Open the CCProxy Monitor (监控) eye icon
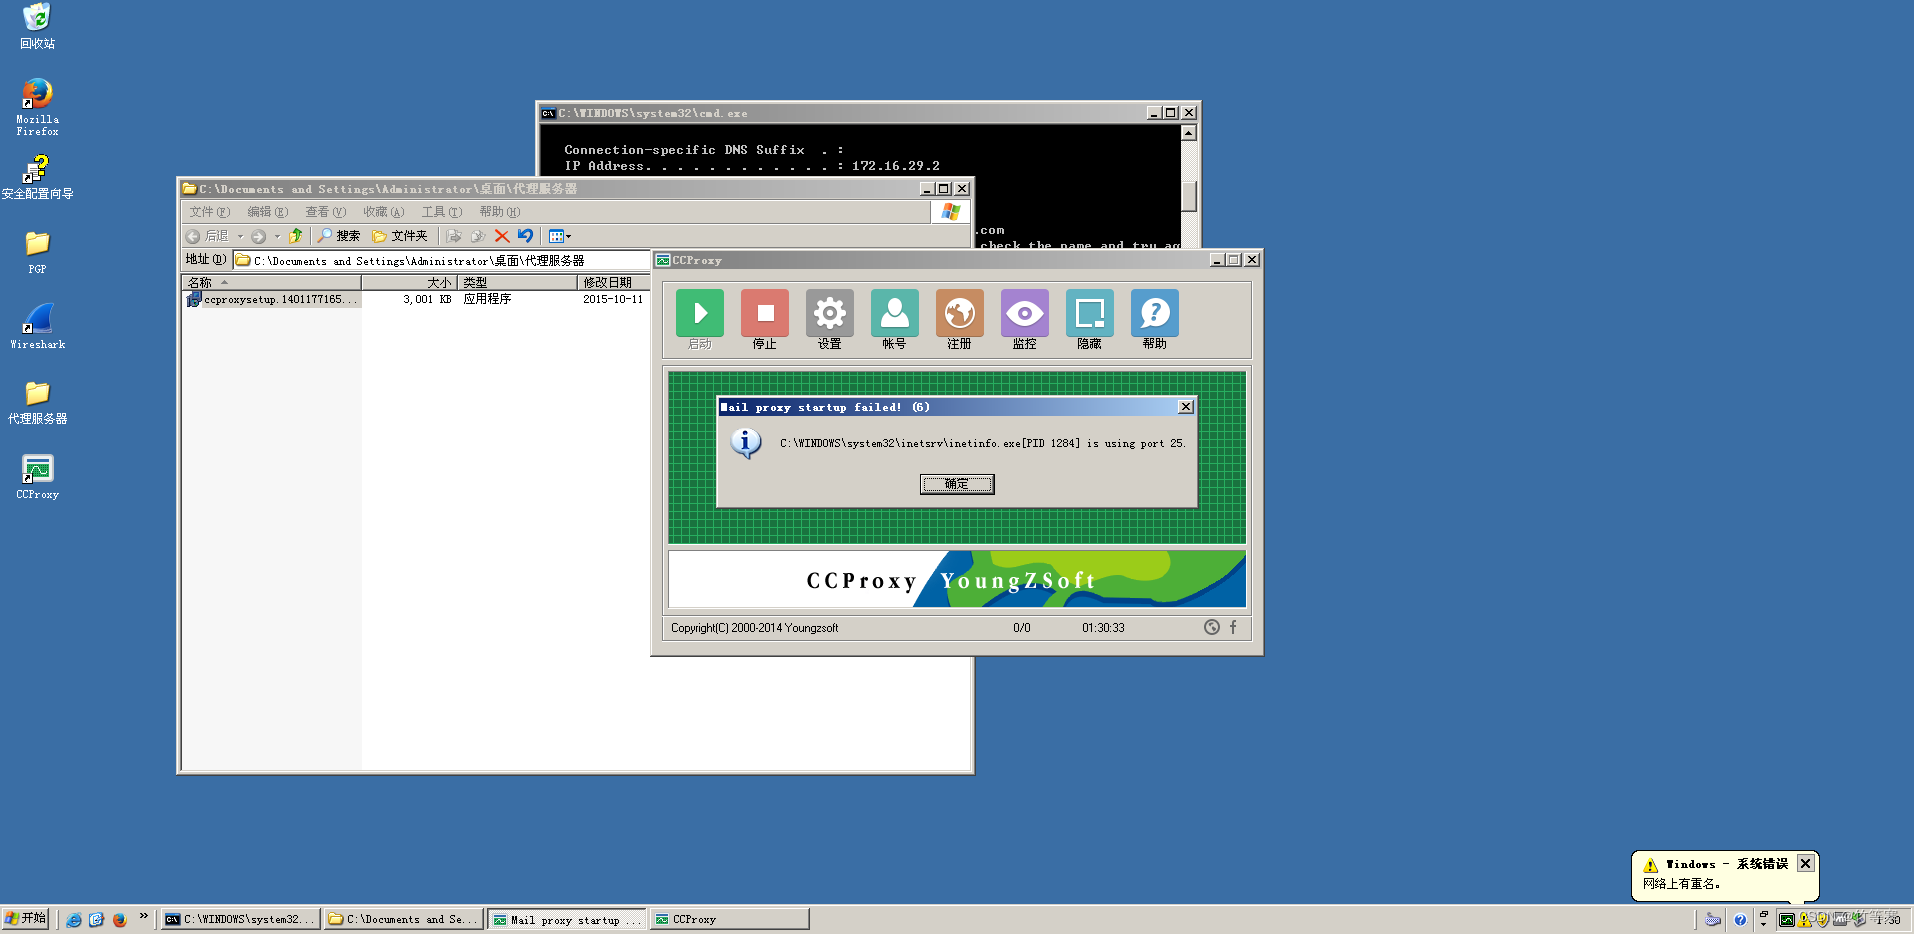Screen dimensions: 1914x934 (x=1025, y=314)
